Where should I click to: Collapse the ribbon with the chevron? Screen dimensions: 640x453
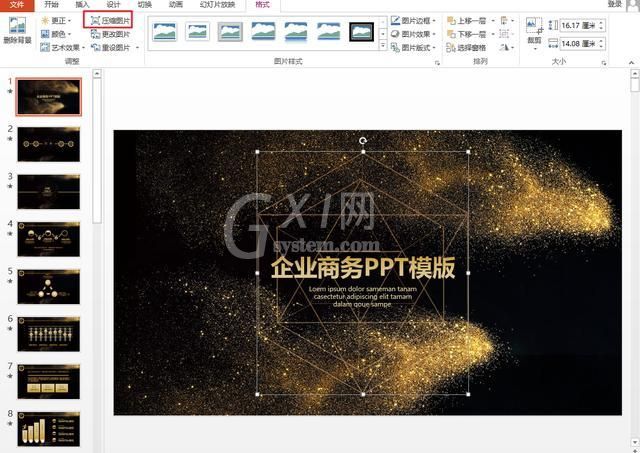pyautogui.click(x=631, y=62)
